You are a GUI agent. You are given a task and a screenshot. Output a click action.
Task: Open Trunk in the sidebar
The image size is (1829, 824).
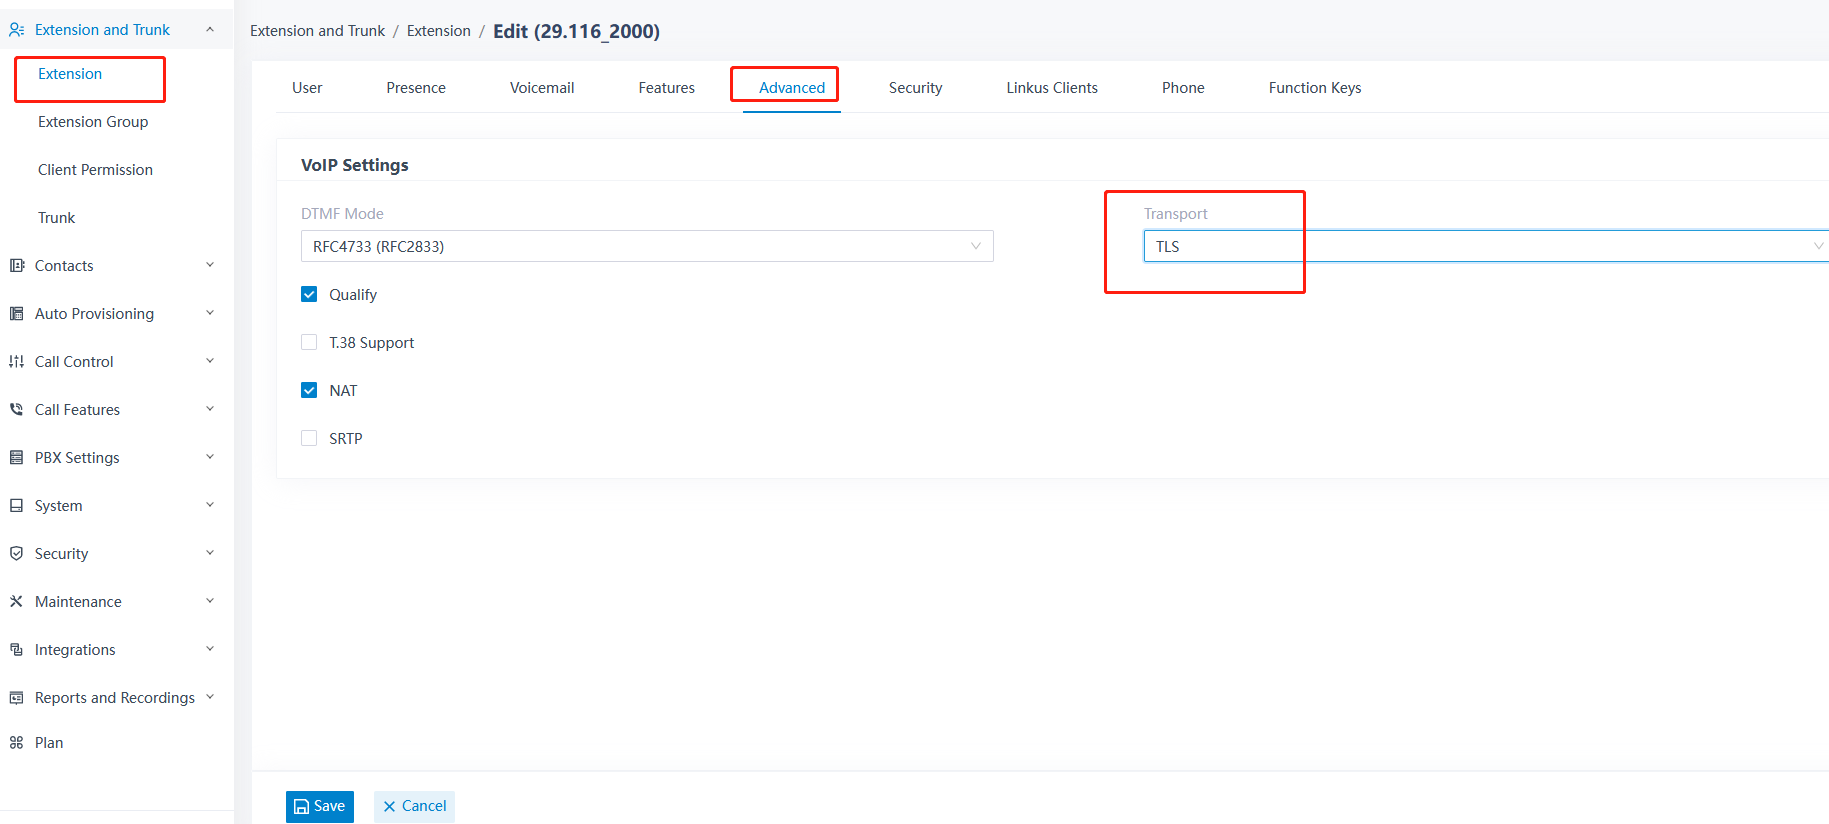pos(57,218)
